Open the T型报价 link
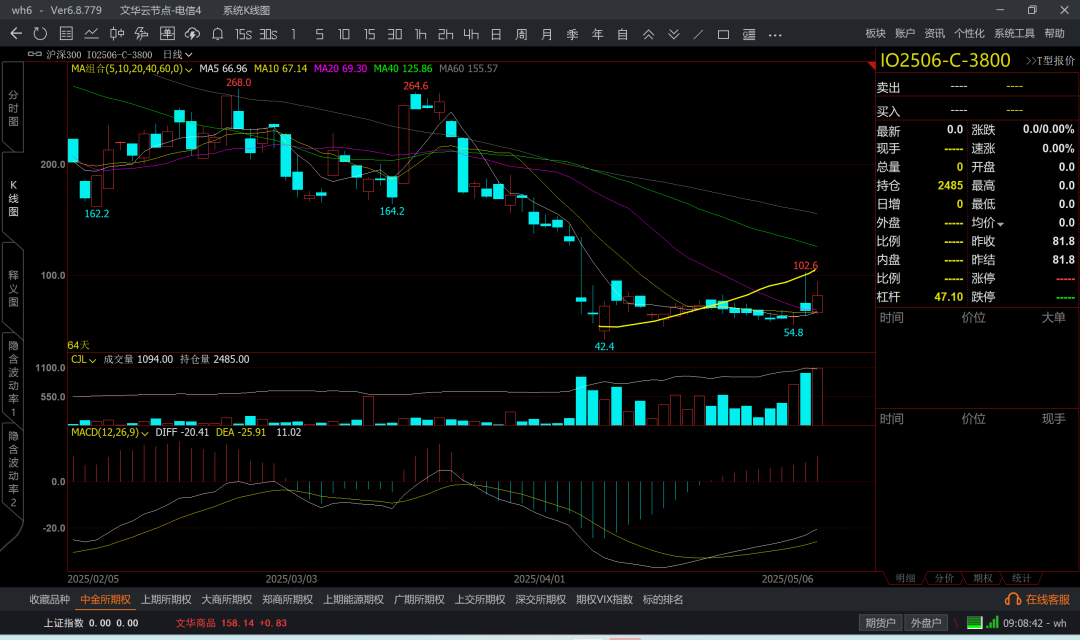1080x640 pixels. click(1050, 61)
